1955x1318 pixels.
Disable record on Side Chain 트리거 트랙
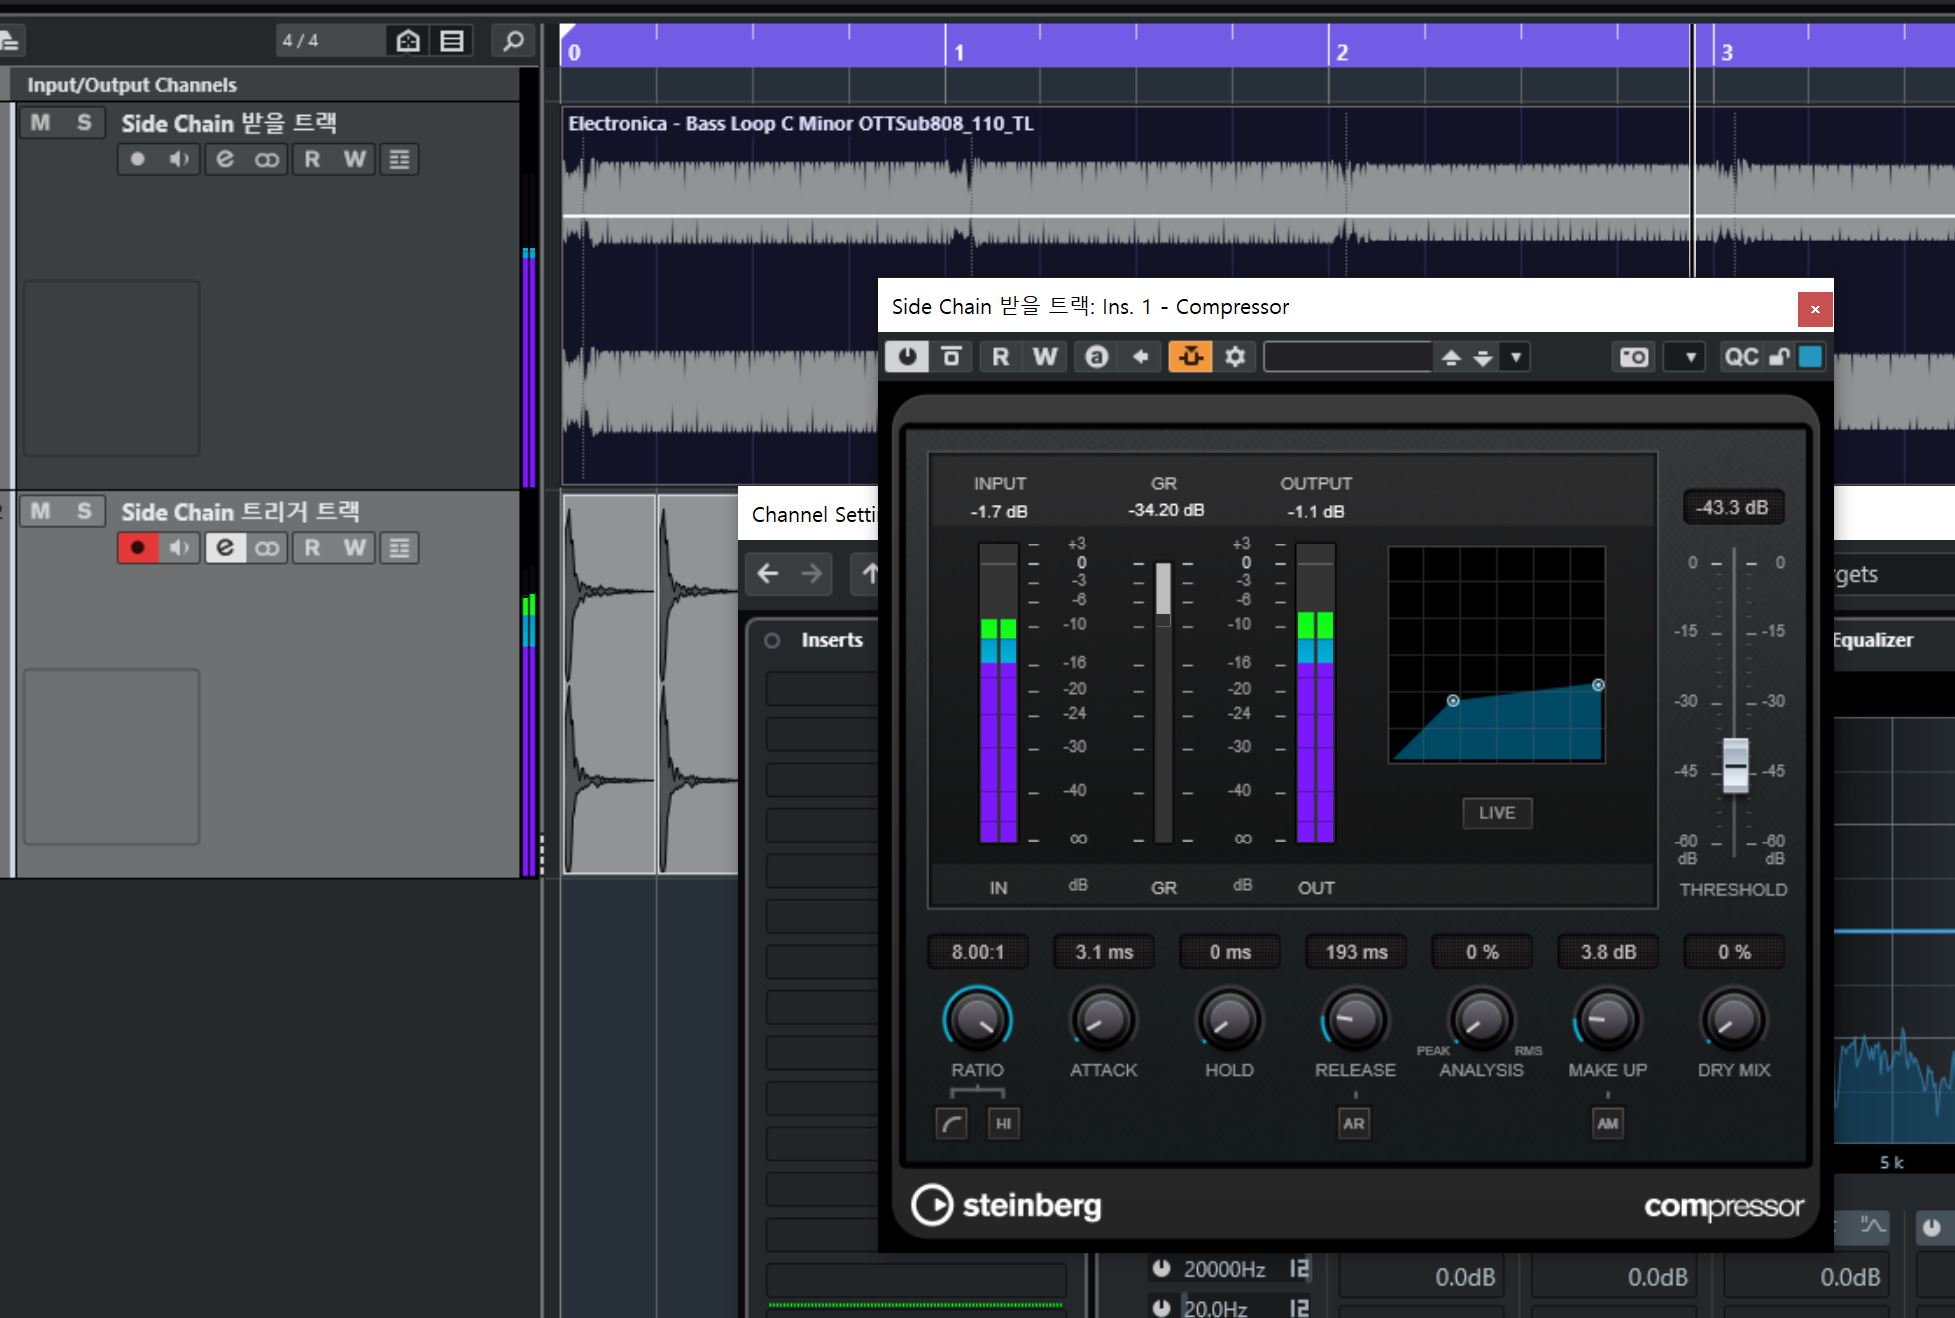138,548
